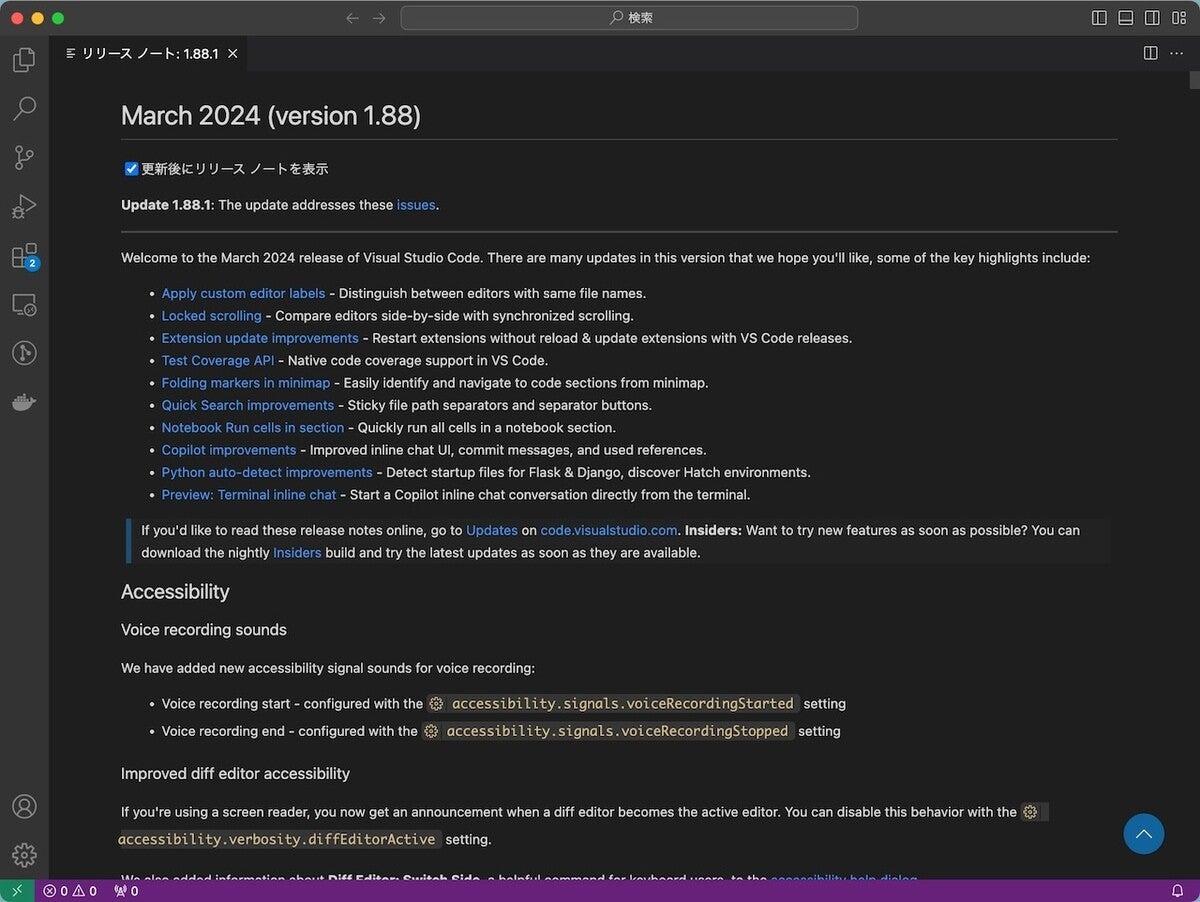This screenshot has height=902, width=1200.
Task: Toggle the secondary side bar layout icon
Action: 1152,18
